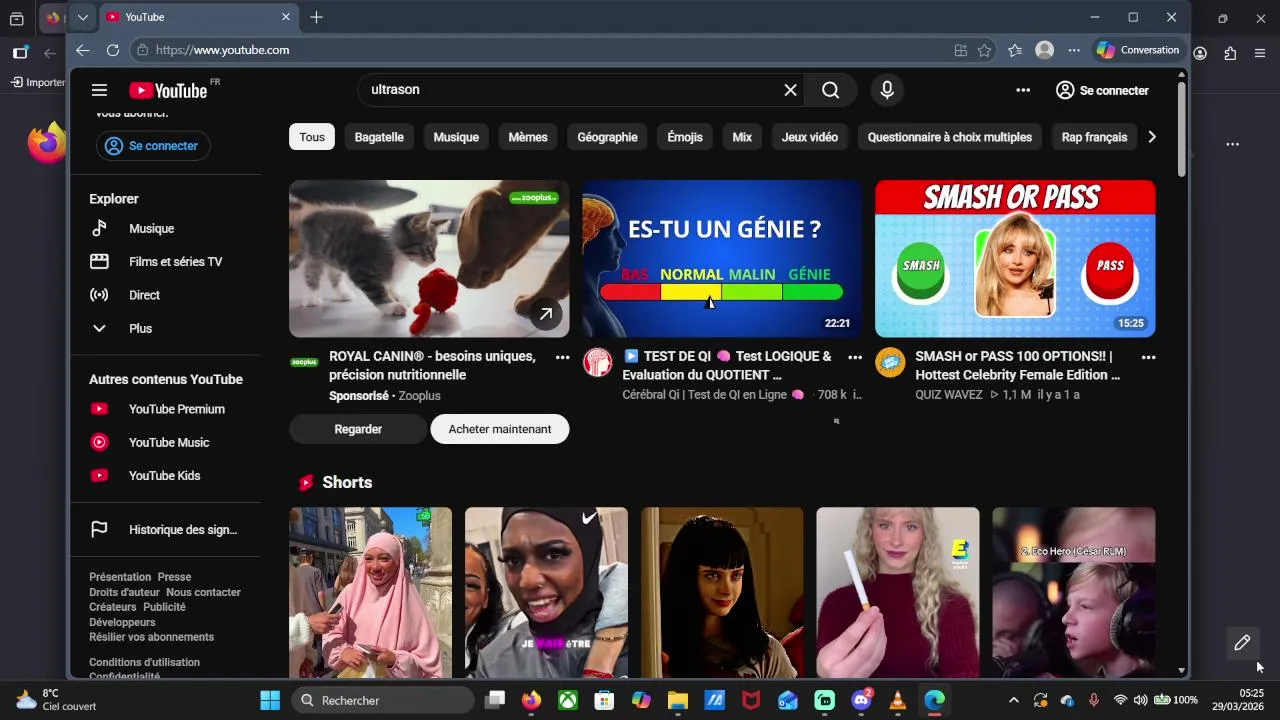Open the SMASH OR PASS video thumbnail
Screen dimensions: 1280x720
coord(1015,259)
